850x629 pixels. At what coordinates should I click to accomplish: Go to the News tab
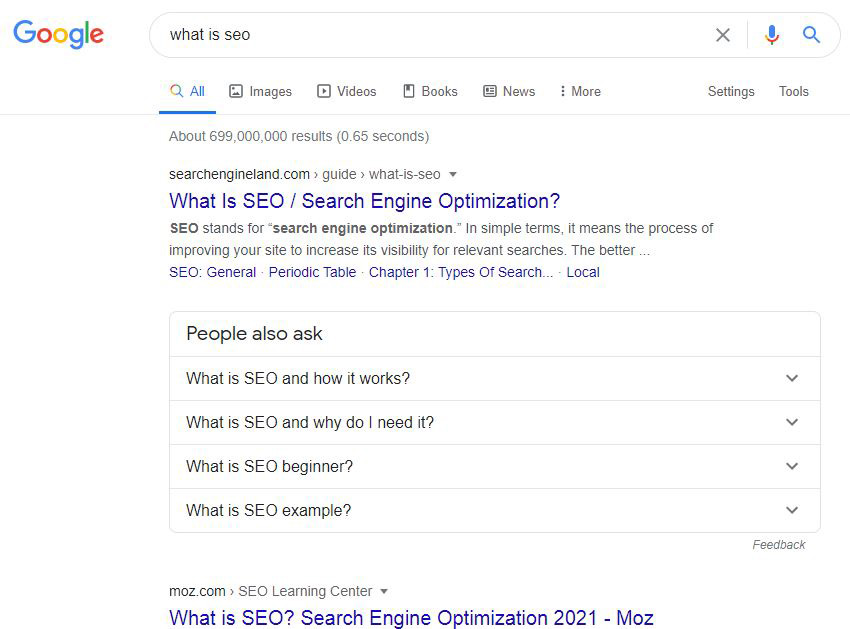[x=509, y=91]
